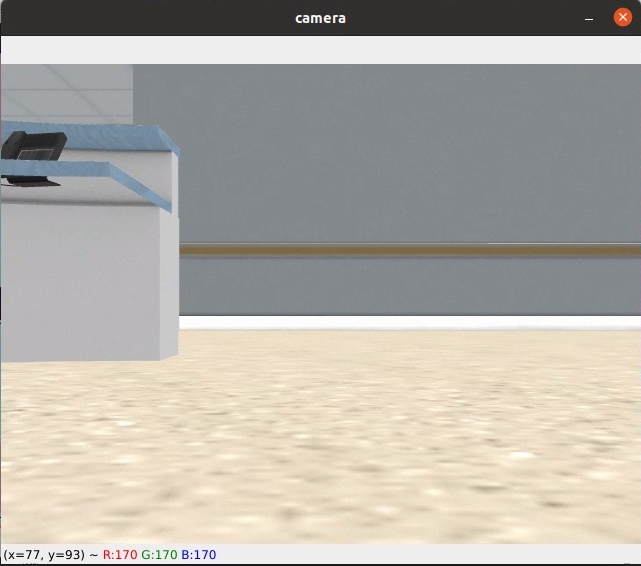Image resolution: width=641 pixels, height=566 pixels.
Task: Click the B:170 blue value in status bar
Action: point(198,555)
